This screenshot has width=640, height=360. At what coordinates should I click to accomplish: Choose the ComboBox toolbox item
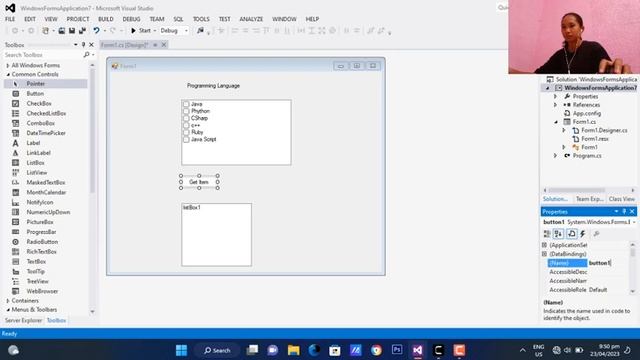(x=40, y=123)
